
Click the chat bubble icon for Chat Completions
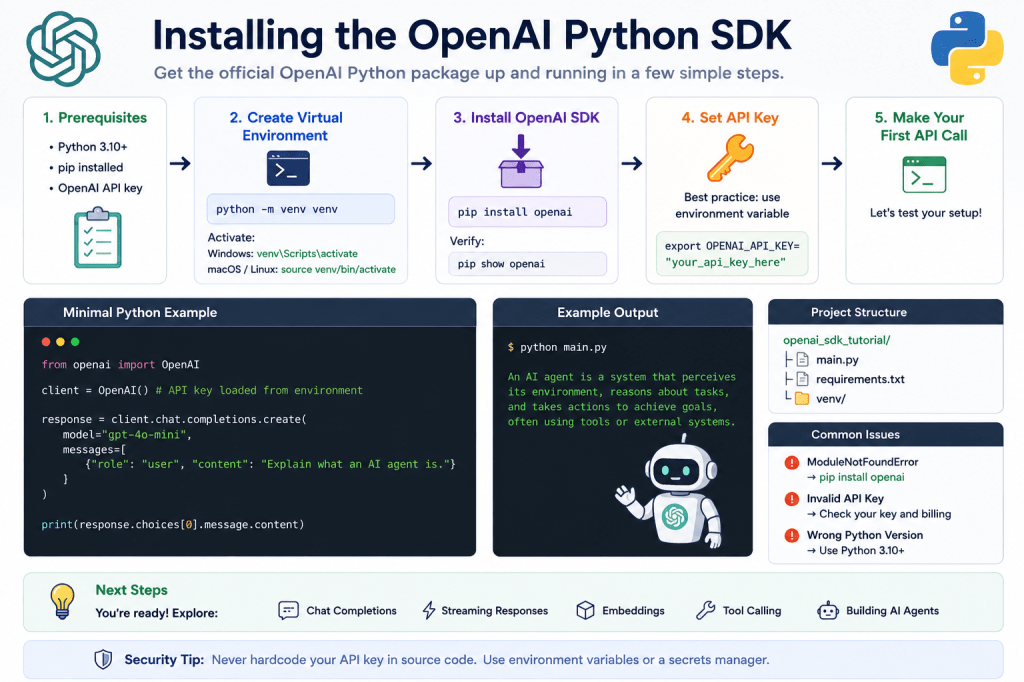click(288, 611)
